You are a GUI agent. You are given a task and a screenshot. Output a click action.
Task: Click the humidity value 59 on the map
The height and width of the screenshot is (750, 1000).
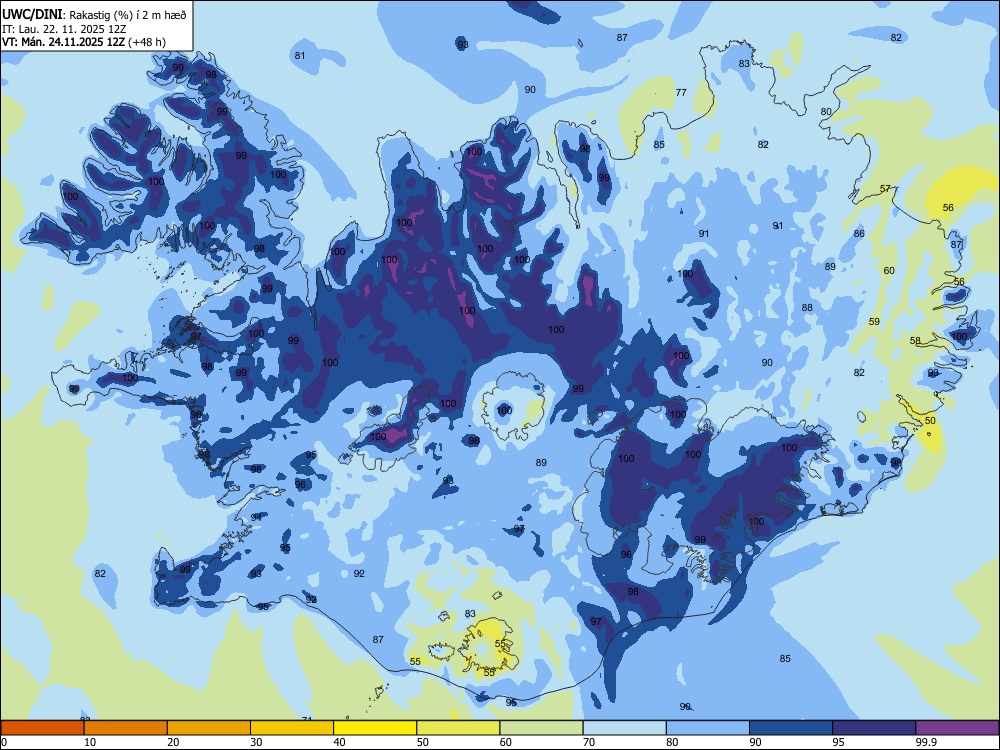tap(874, 321)
